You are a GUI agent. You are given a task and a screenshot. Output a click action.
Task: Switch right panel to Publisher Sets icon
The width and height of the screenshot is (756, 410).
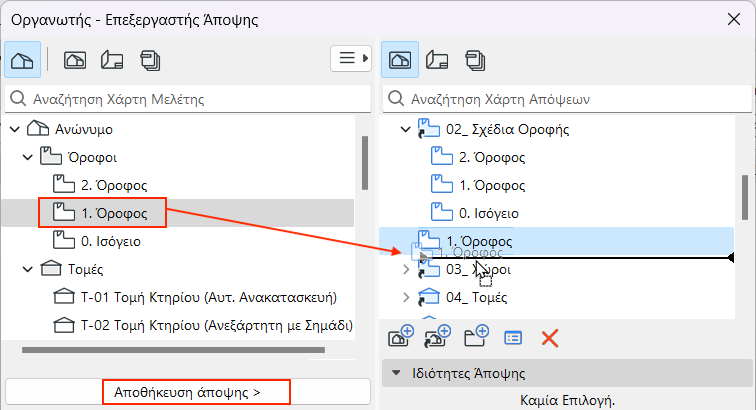click(475, 61)
